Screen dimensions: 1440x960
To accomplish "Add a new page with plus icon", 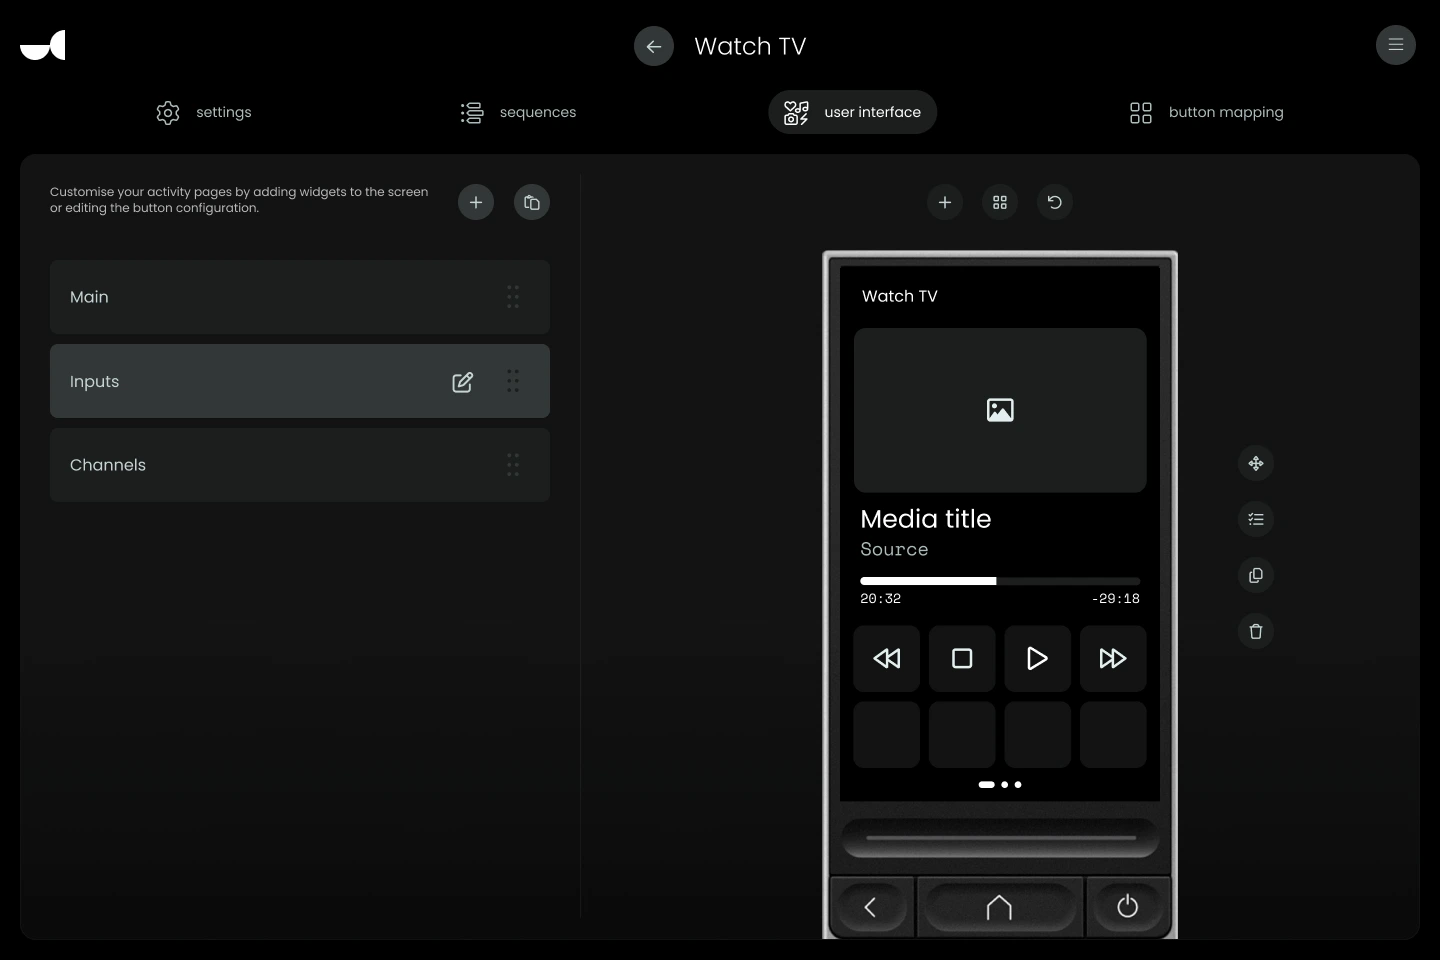I will pyautogui.click(x=476, y=202).
